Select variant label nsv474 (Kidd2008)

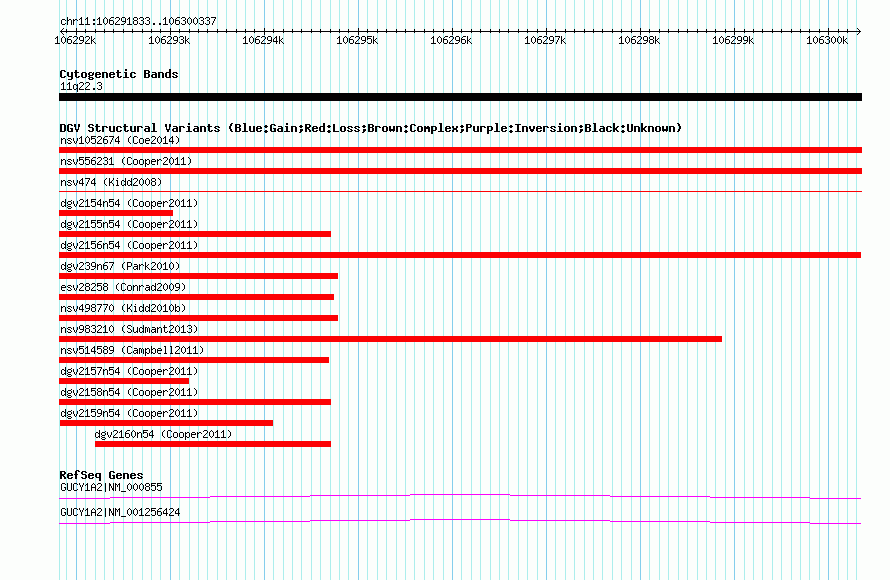click(x=111, y=182)
